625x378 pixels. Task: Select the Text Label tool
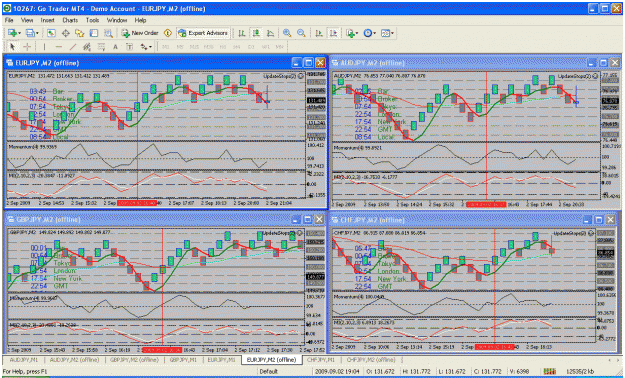(129, 47)
